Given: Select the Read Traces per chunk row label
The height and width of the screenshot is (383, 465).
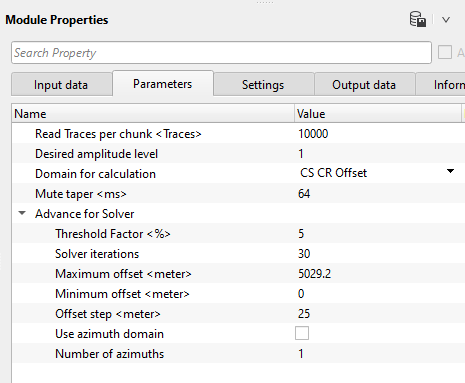Looking at the screenshot, I should click(x=118, y=134).
